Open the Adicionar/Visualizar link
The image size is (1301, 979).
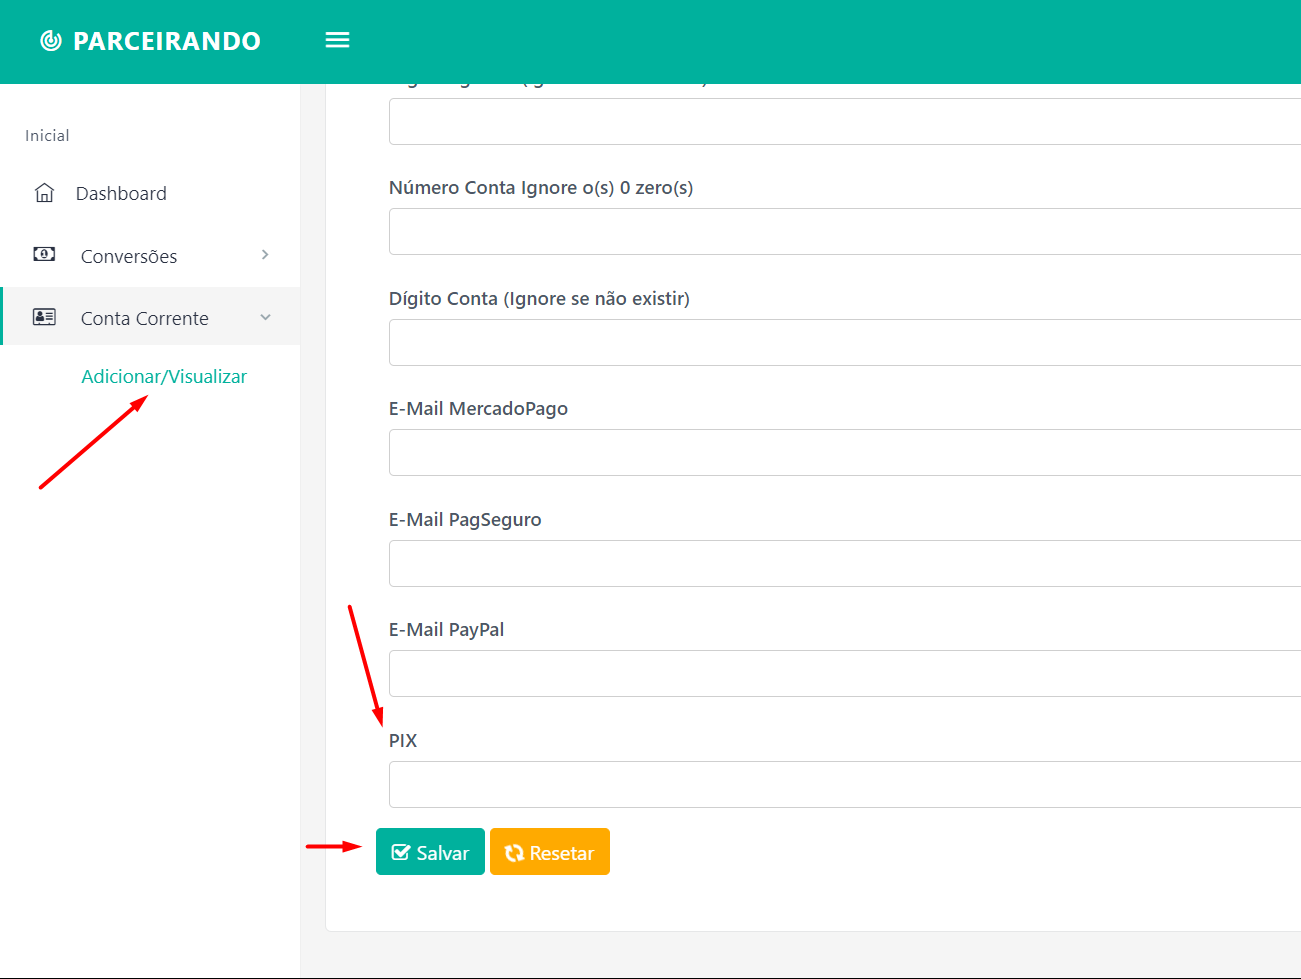[164, 376]
